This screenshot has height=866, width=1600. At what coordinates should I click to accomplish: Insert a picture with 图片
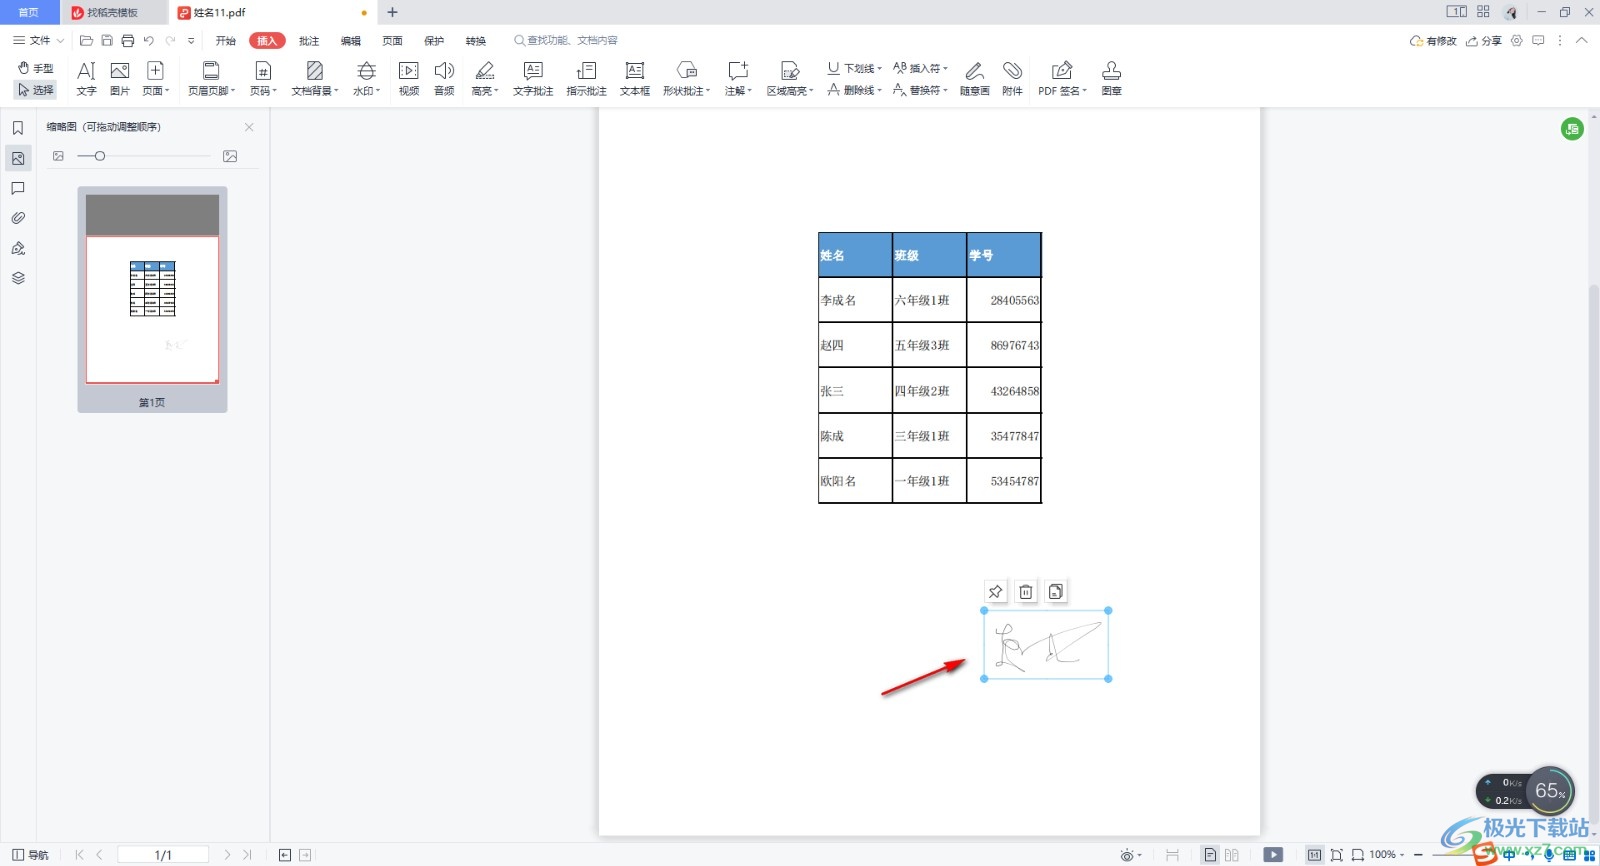pos(120,78)
